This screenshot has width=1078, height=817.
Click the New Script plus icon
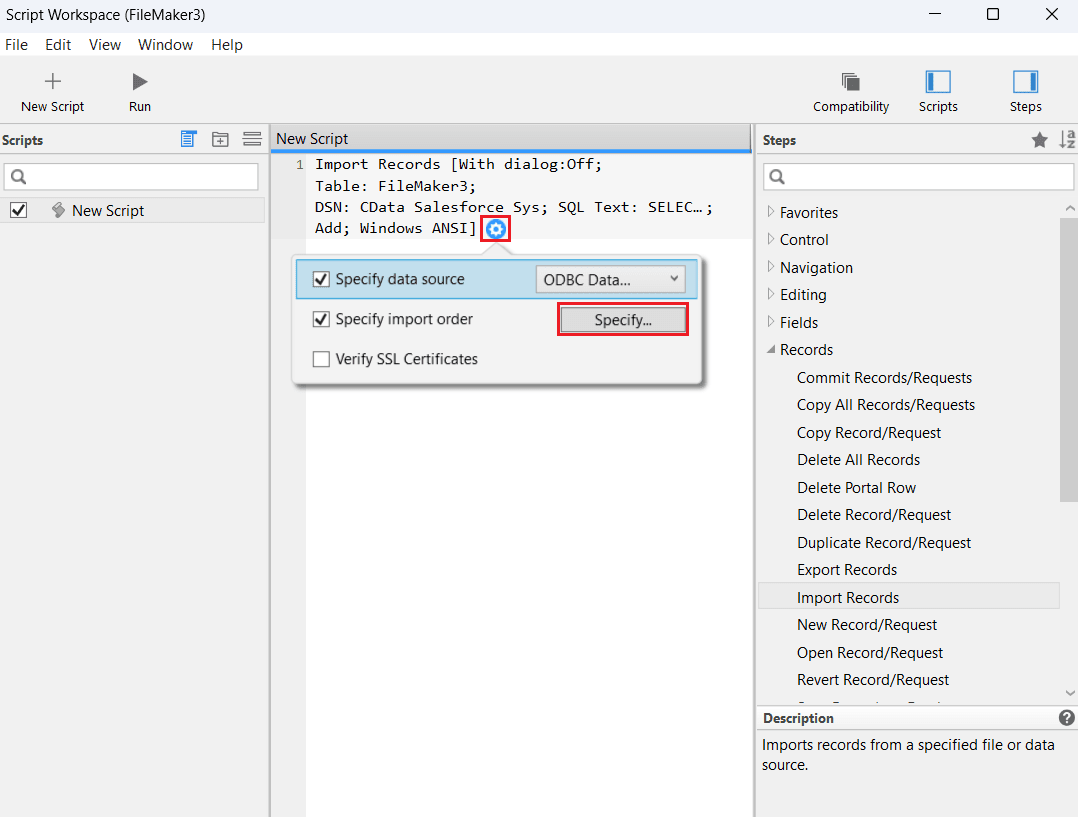point(53,82)
